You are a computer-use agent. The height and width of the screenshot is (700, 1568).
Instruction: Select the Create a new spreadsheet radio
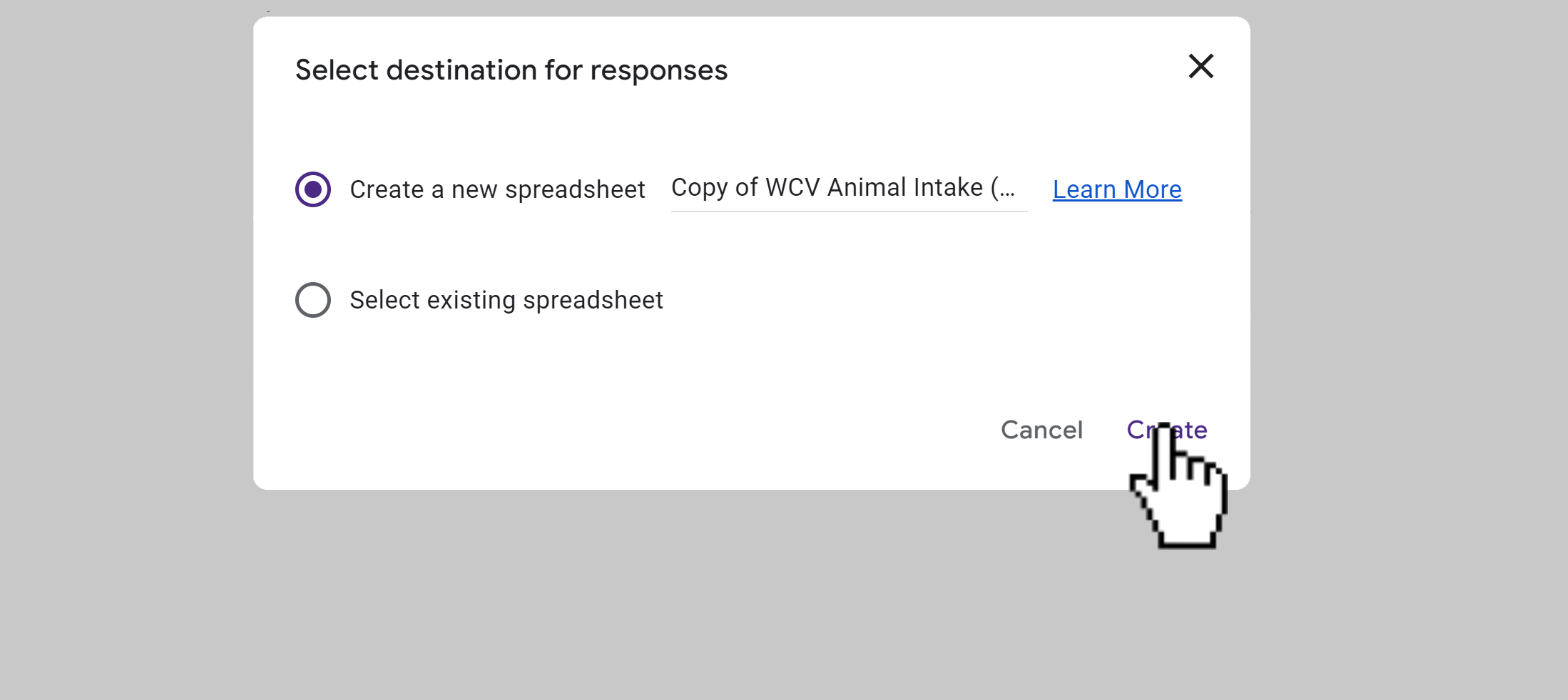tap(313, 189)
